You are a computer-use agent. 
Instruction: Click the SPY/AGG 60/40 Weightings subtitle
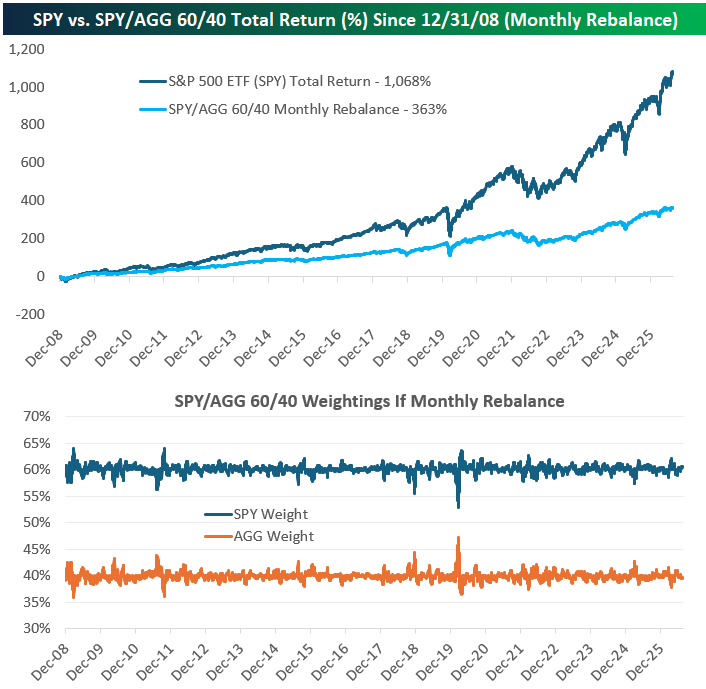coord(369,401)
